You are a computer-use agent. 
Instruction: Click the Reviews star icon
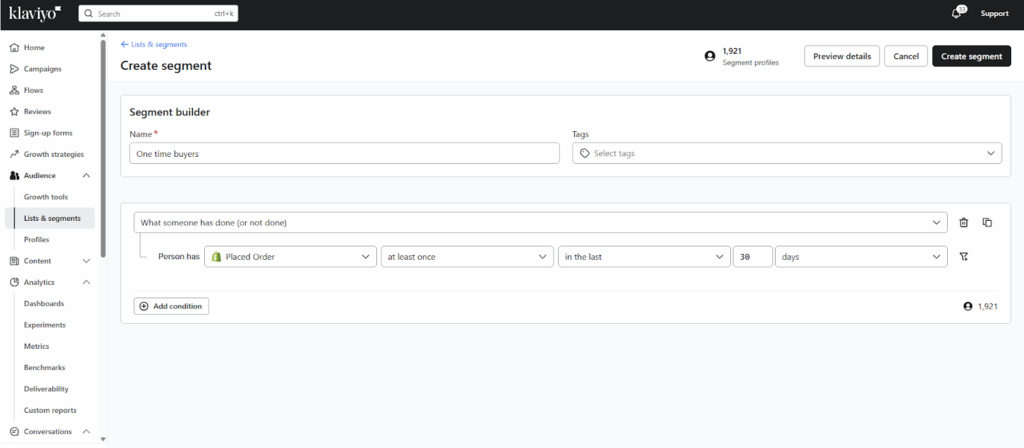click(14, 112)
